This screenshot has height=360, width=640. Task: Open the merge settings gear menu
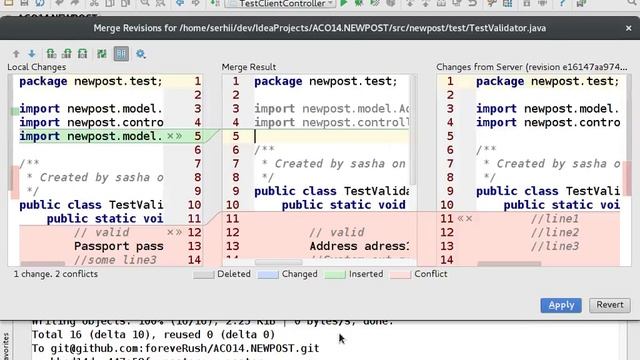(x=140, y=53)
